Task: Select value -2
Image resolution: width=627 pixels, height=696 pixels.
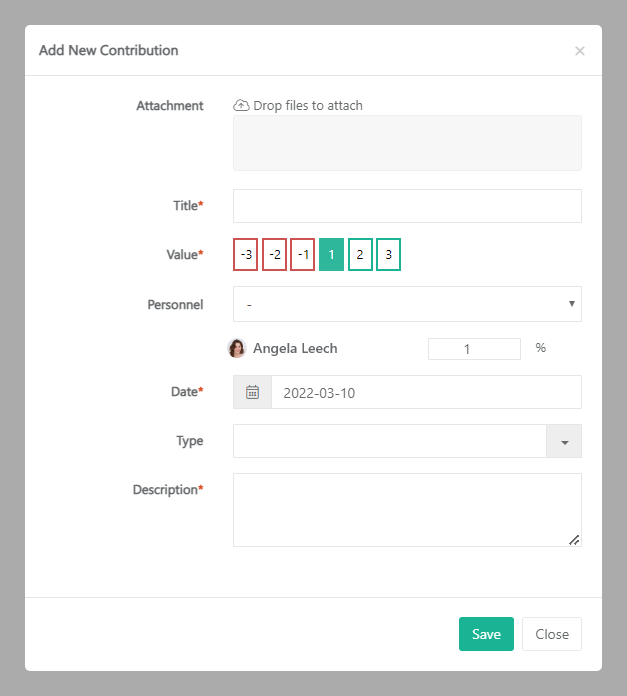Action: pyautogui.click(x=274, y=254)
